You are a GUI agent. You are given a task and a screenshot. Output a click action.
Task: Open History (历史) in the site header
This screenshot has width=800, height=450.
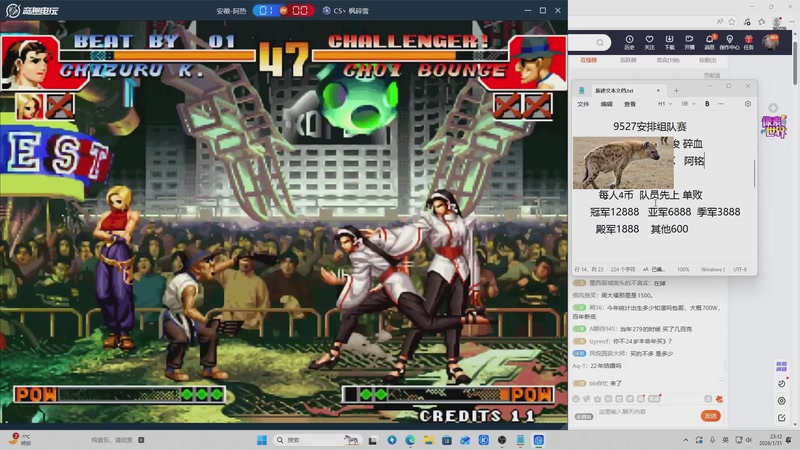pyautogui.click(x=629, y=42)
